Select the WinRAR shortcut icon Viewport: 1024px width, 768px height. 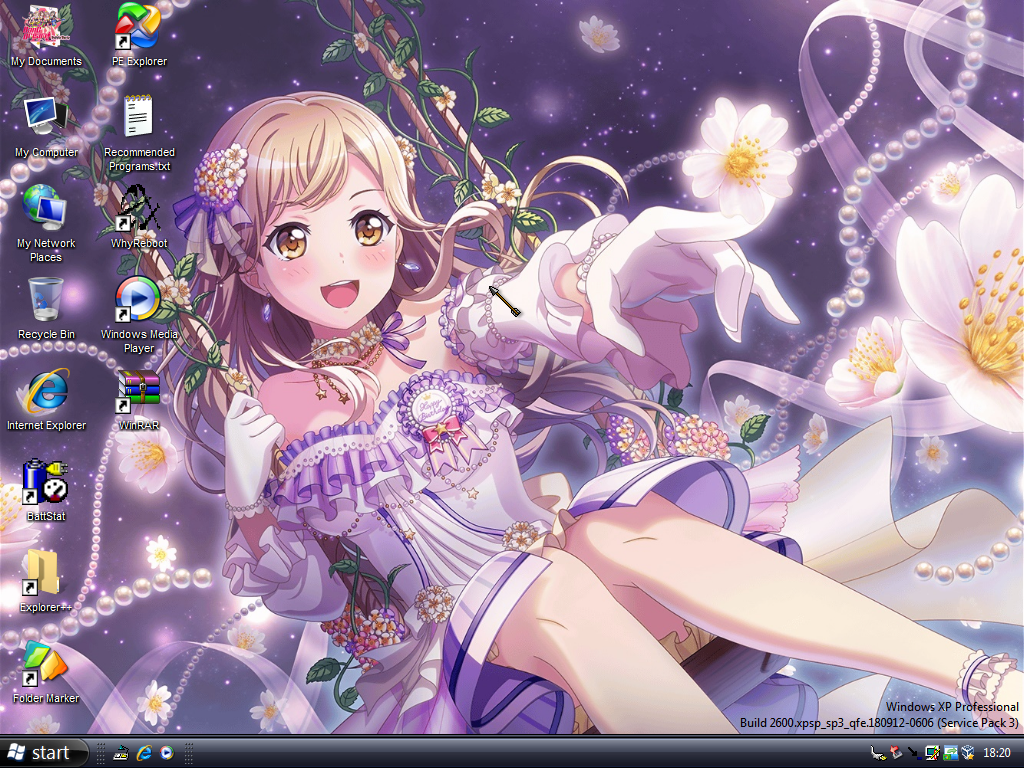[x=139, y=400]
